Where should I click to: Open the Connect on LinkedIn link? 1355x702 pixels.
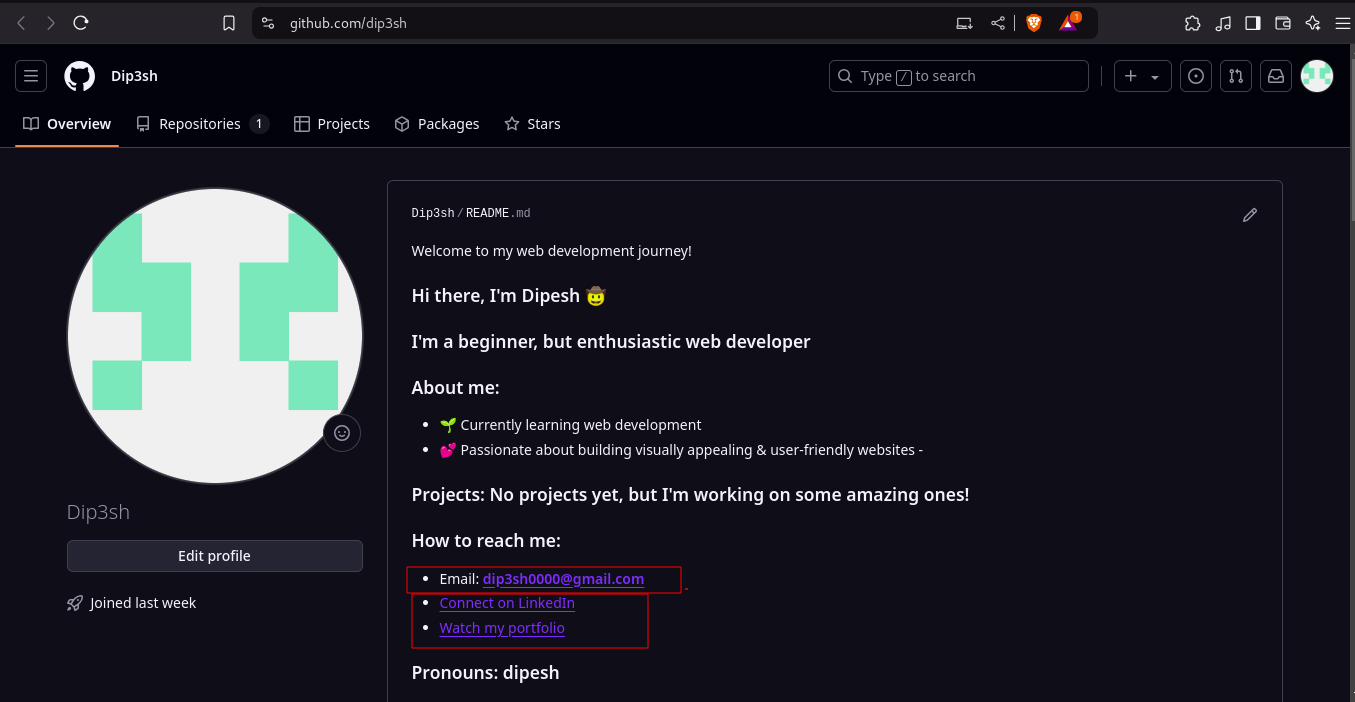pos(506,602)
